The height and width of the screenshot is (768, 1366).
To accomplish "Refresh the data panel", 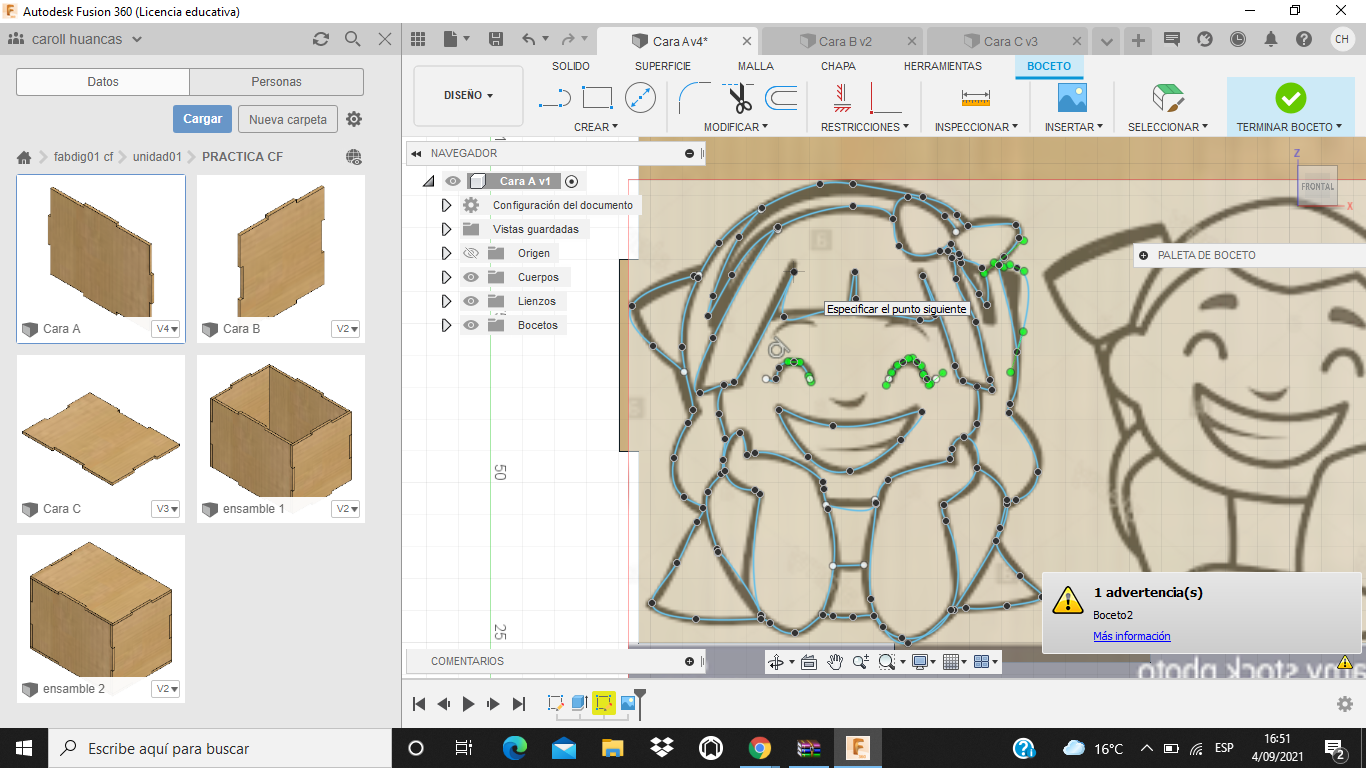I will 320,39.
